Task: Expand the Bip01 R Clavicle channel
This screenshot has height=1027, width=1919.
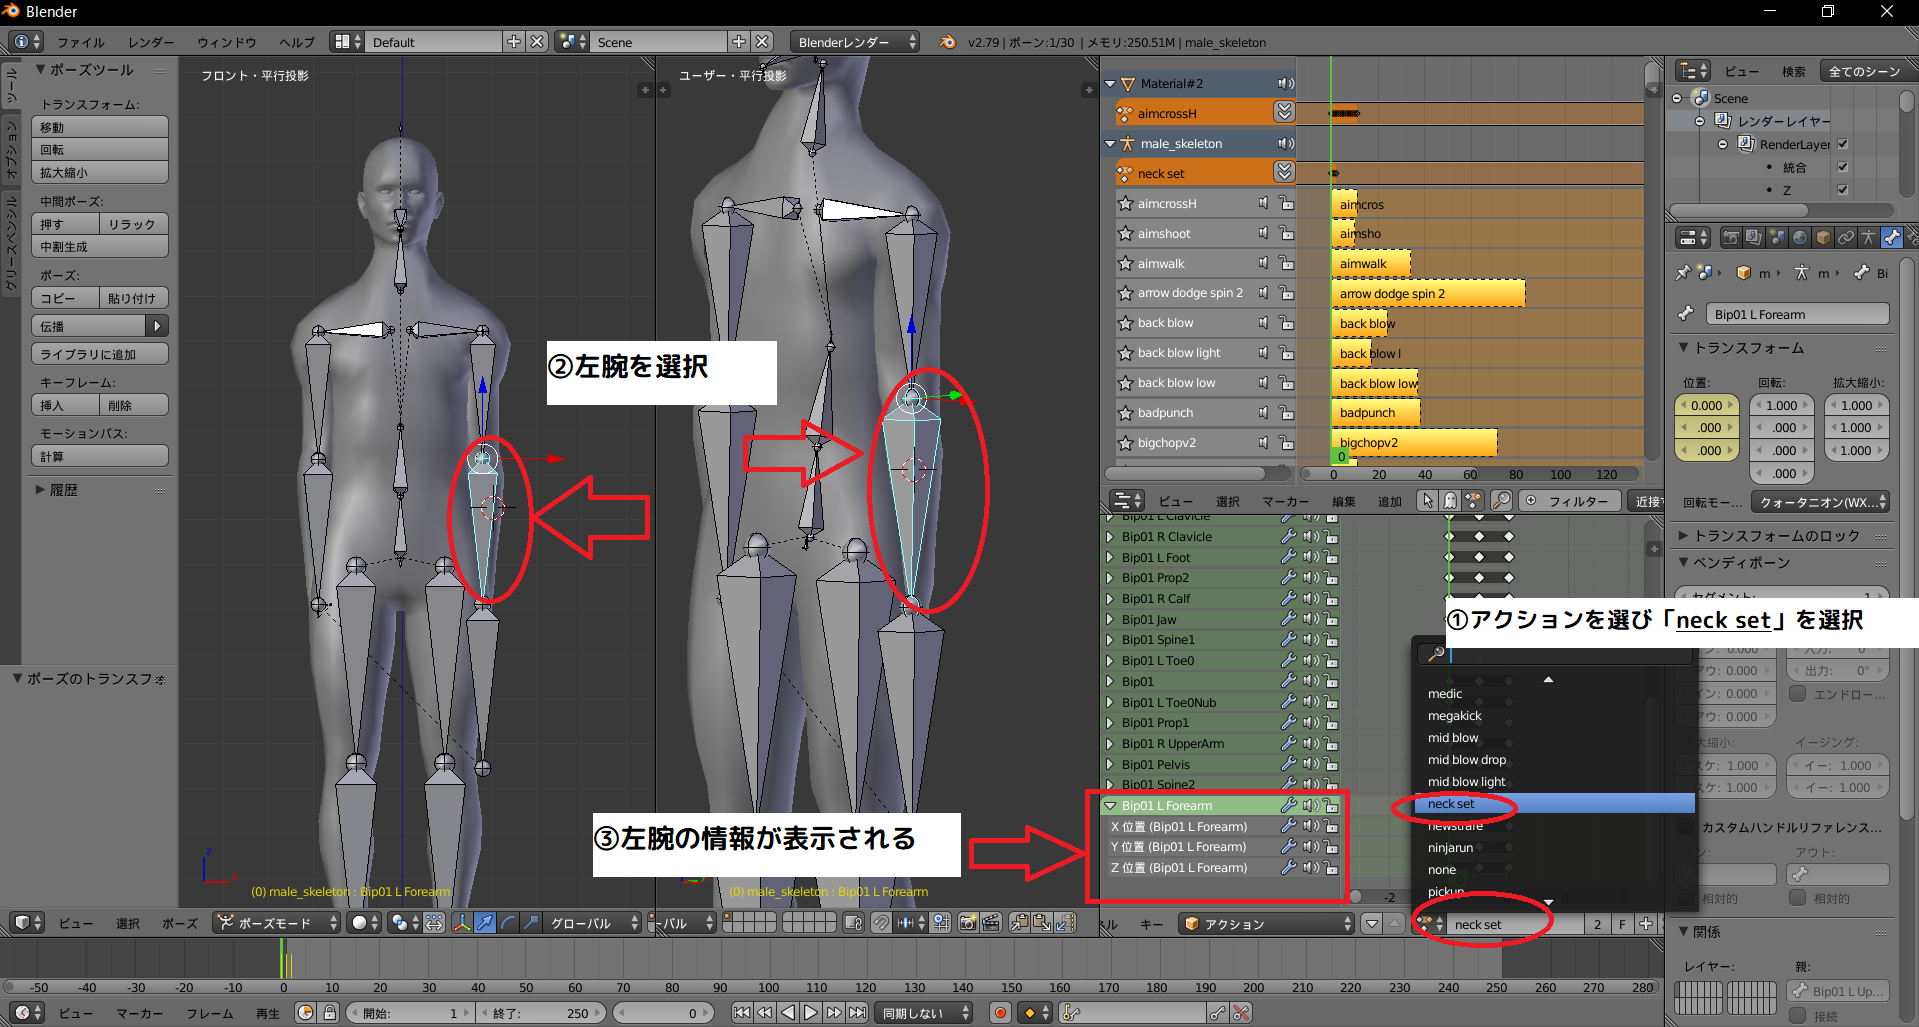Action: click(x=1110, y=537)
